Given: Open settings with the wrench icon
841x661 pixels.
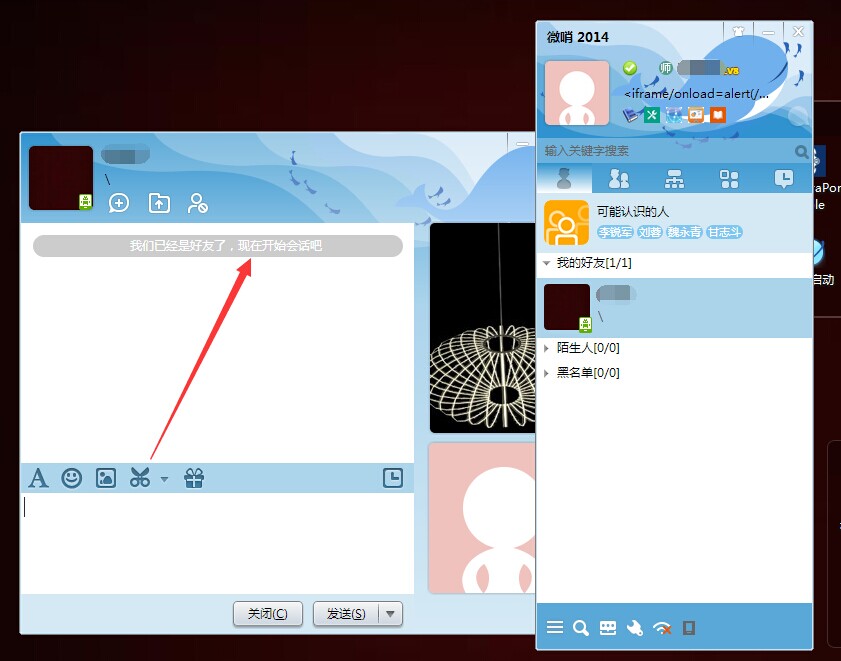Looking at the screenshot, I should pos(635,627).
